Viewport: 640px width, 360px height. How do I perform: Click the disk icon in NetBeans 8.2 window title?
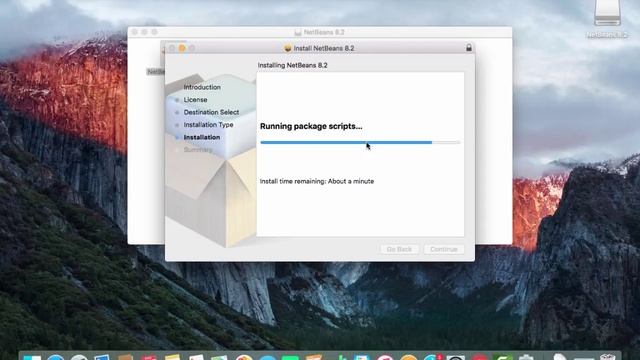[298, 32]
